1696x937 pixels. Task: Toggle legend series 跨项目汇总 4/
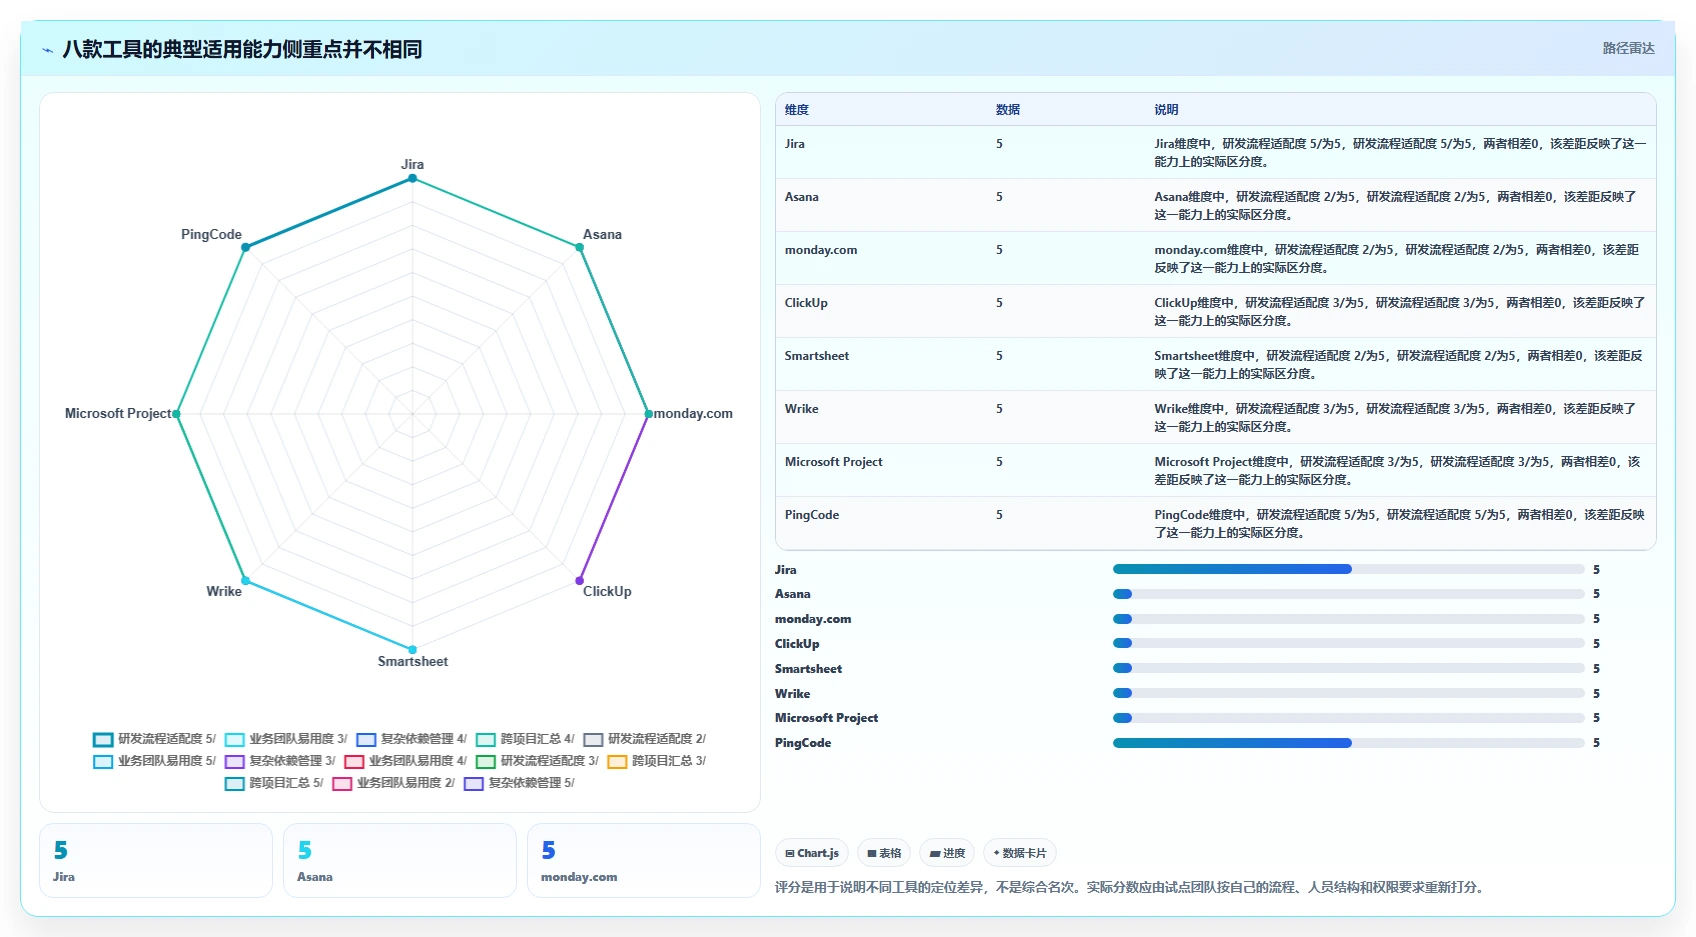526,739
